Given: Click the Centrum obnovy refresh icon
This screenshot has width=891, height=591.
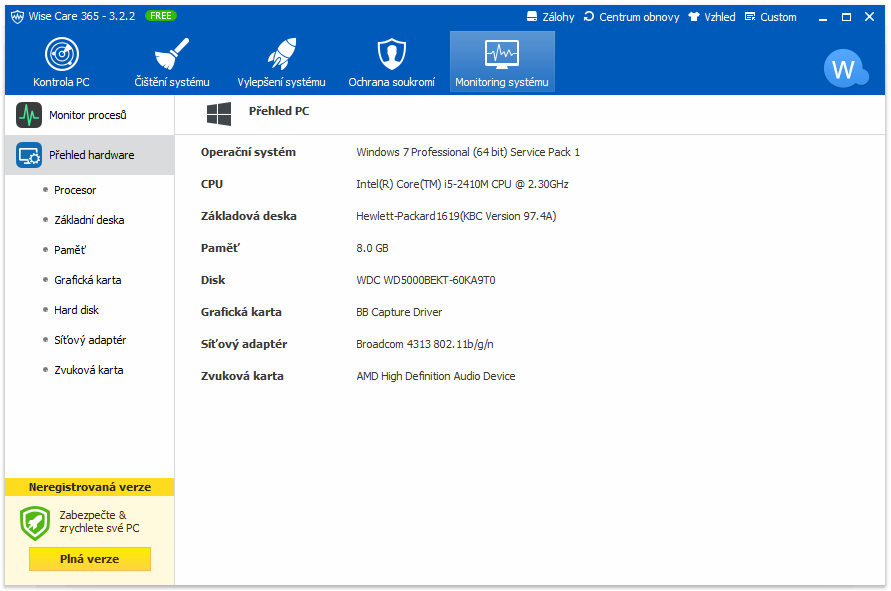Looking at the screenshot, I should (589, 16).
